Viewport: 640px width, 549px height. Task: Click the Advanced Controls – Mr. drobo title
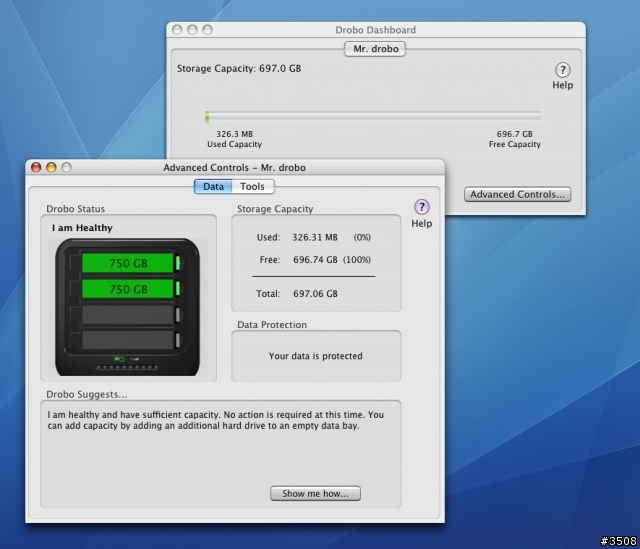[234, 168]
